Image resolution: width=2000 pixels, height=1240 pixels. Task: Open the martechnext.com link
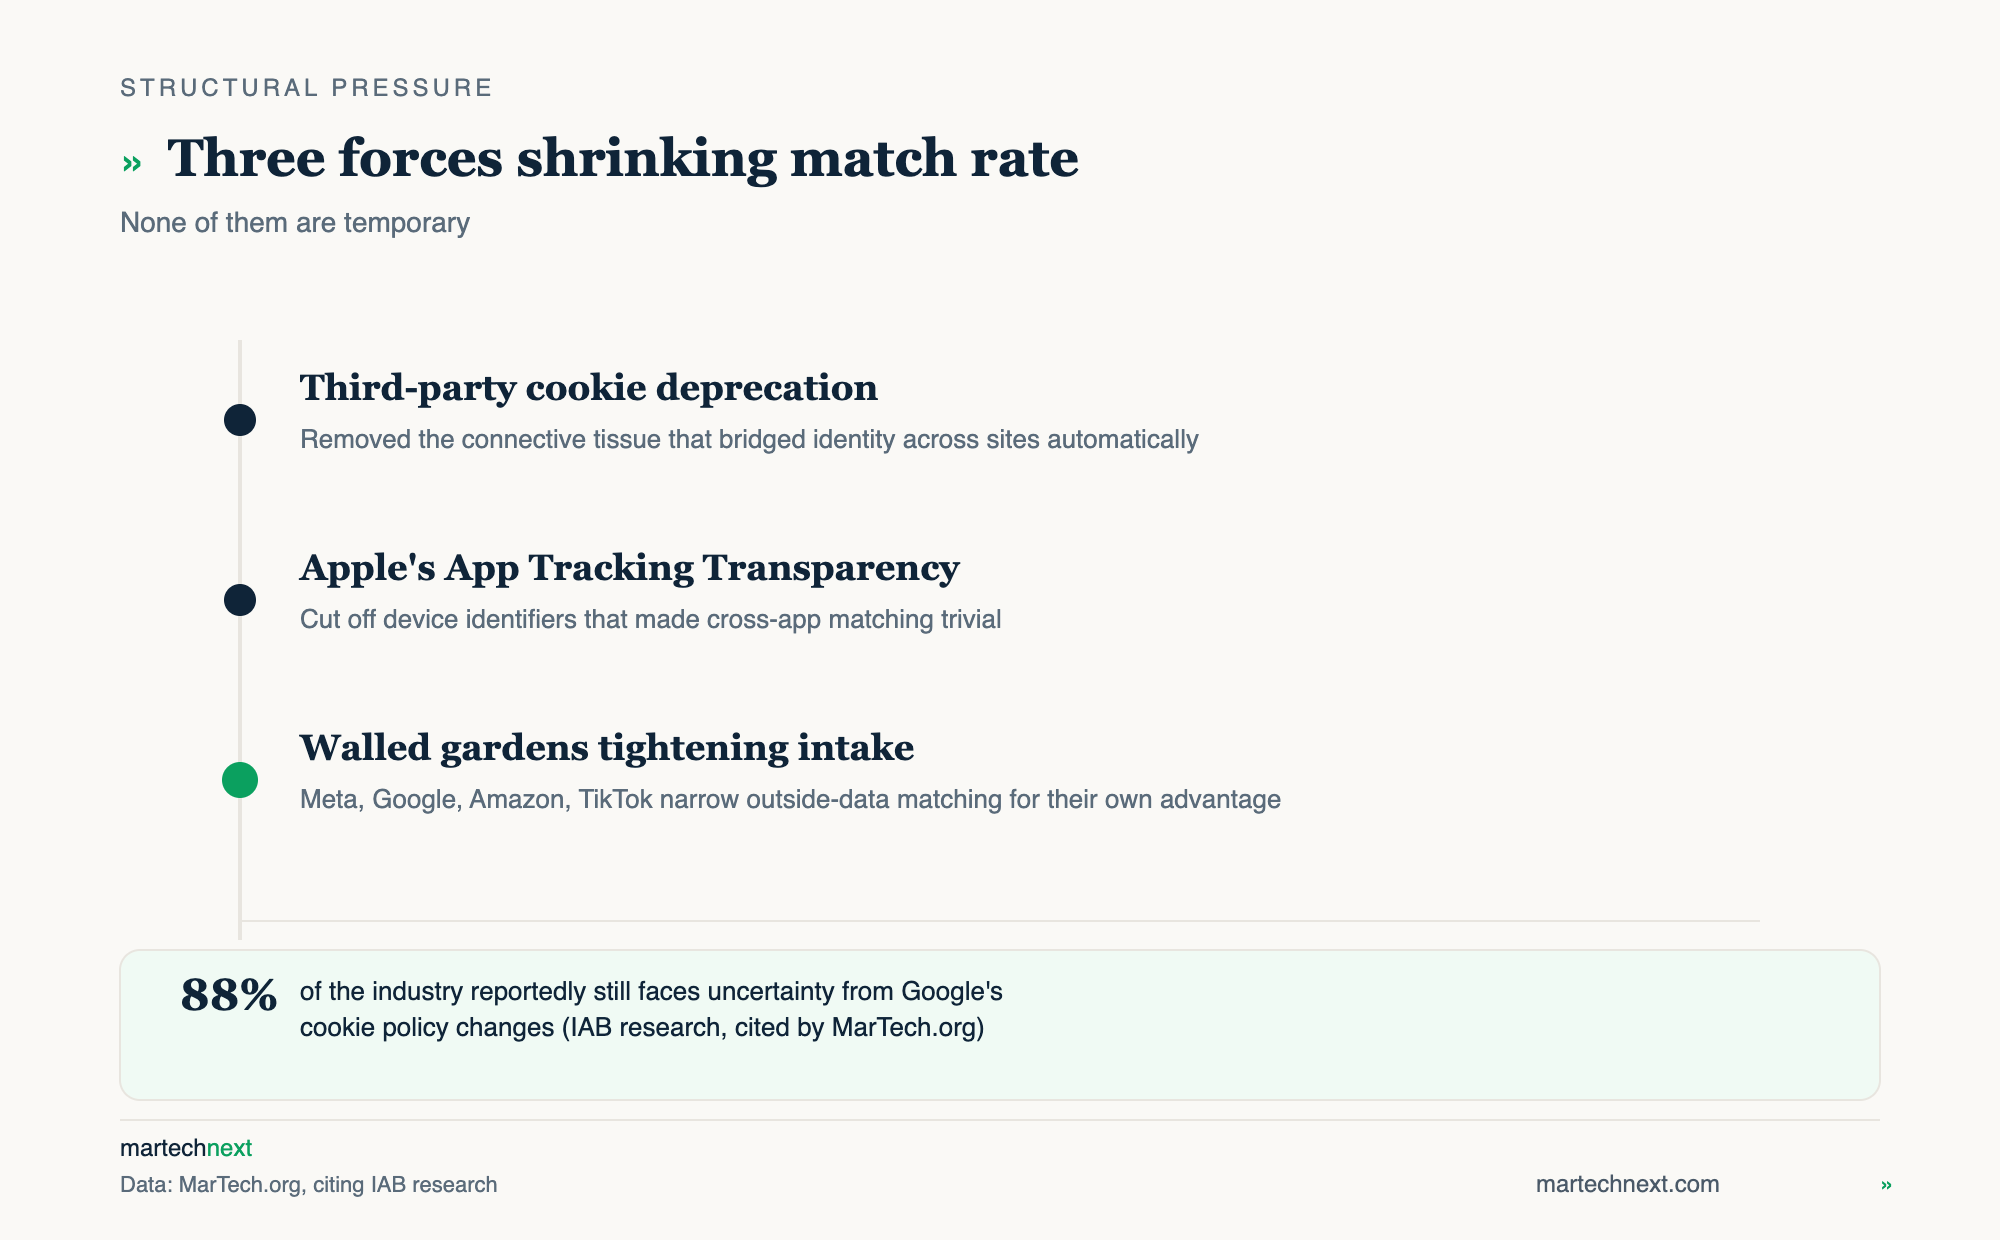click(x=1627, y=1184)
